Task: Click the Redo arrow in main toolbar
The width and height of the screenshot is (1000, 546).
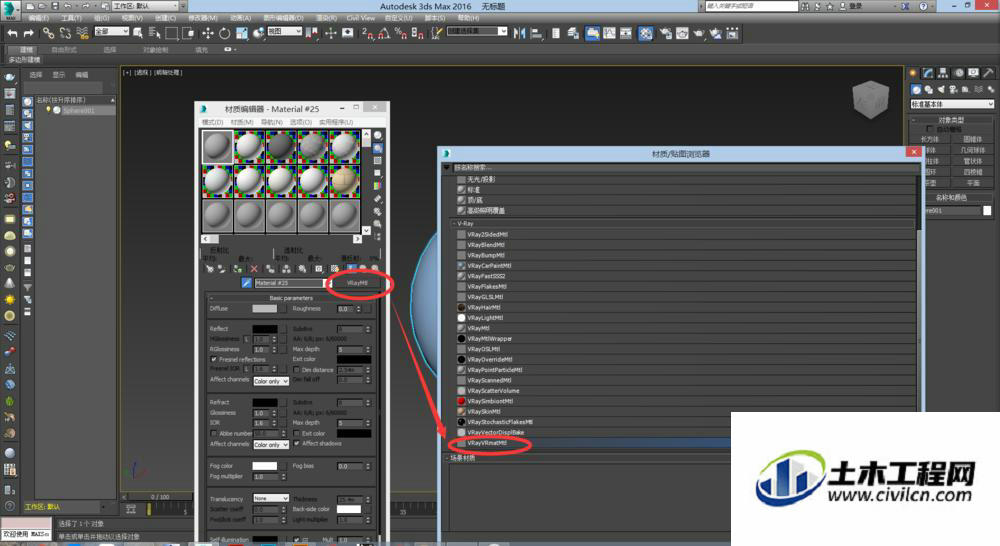Action: [x=29, y=33]
